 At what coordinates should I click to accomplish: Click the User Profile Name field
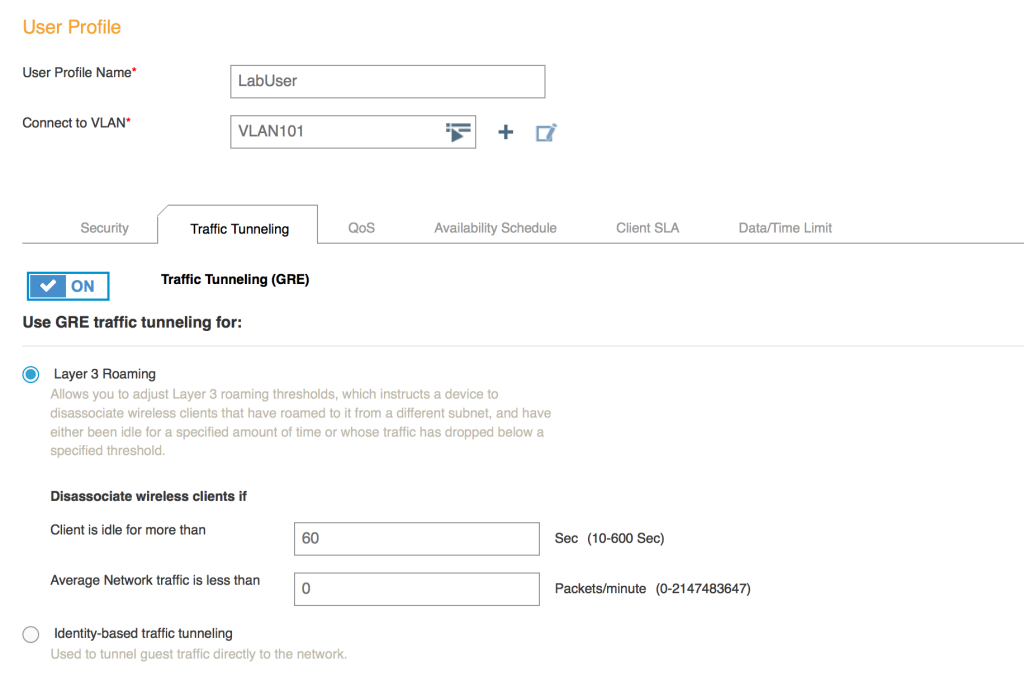pos(388,82)
